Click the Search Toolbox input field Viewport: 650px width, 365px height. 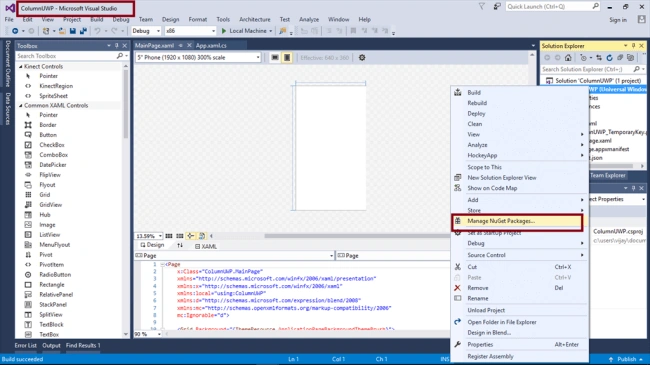point(66,56)
